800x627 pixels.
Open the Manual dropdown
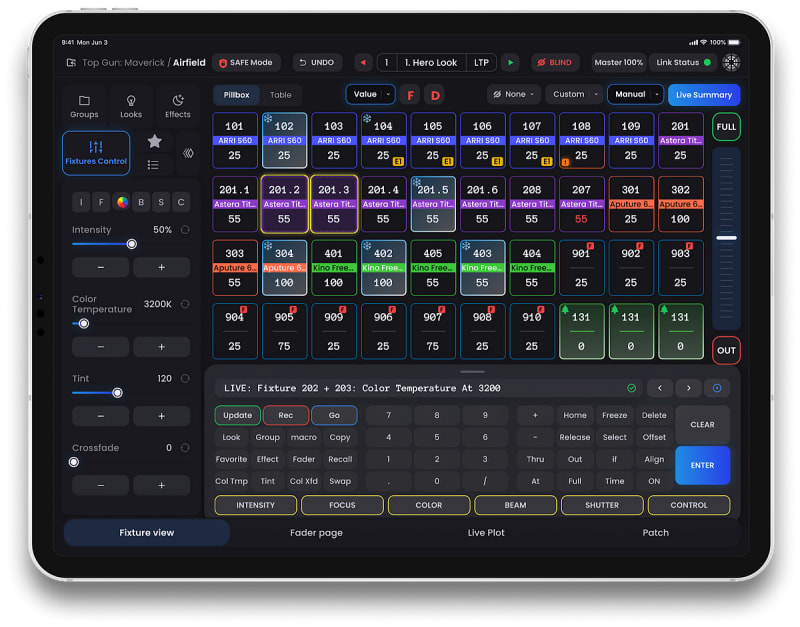point(637,94)
